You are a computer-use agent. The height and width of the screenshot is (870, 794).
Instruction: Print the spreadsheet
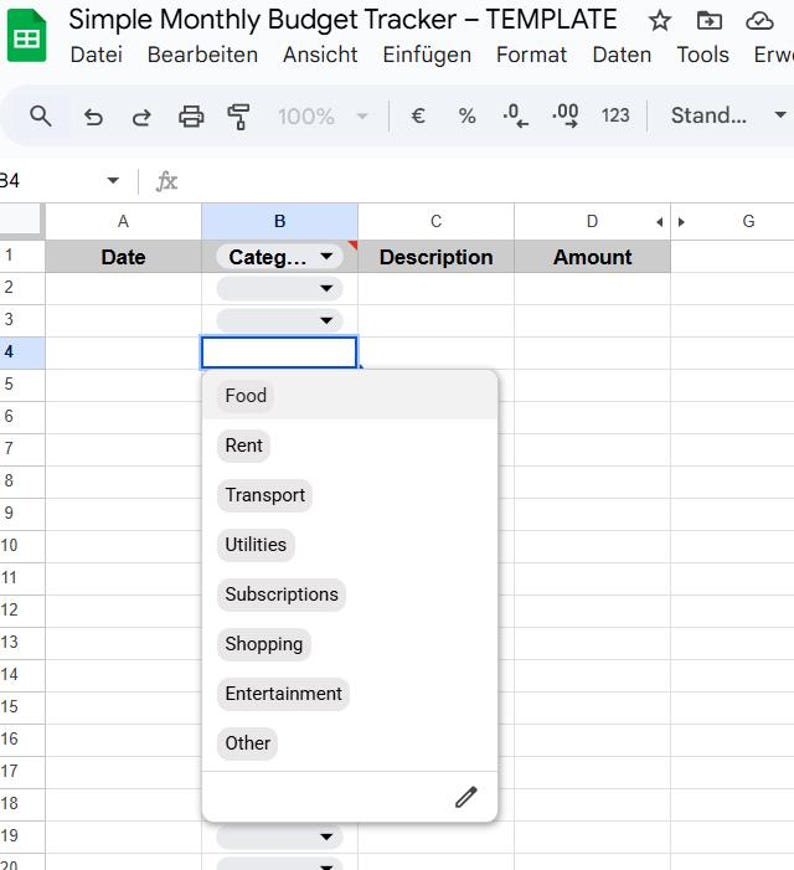(191, 117)
